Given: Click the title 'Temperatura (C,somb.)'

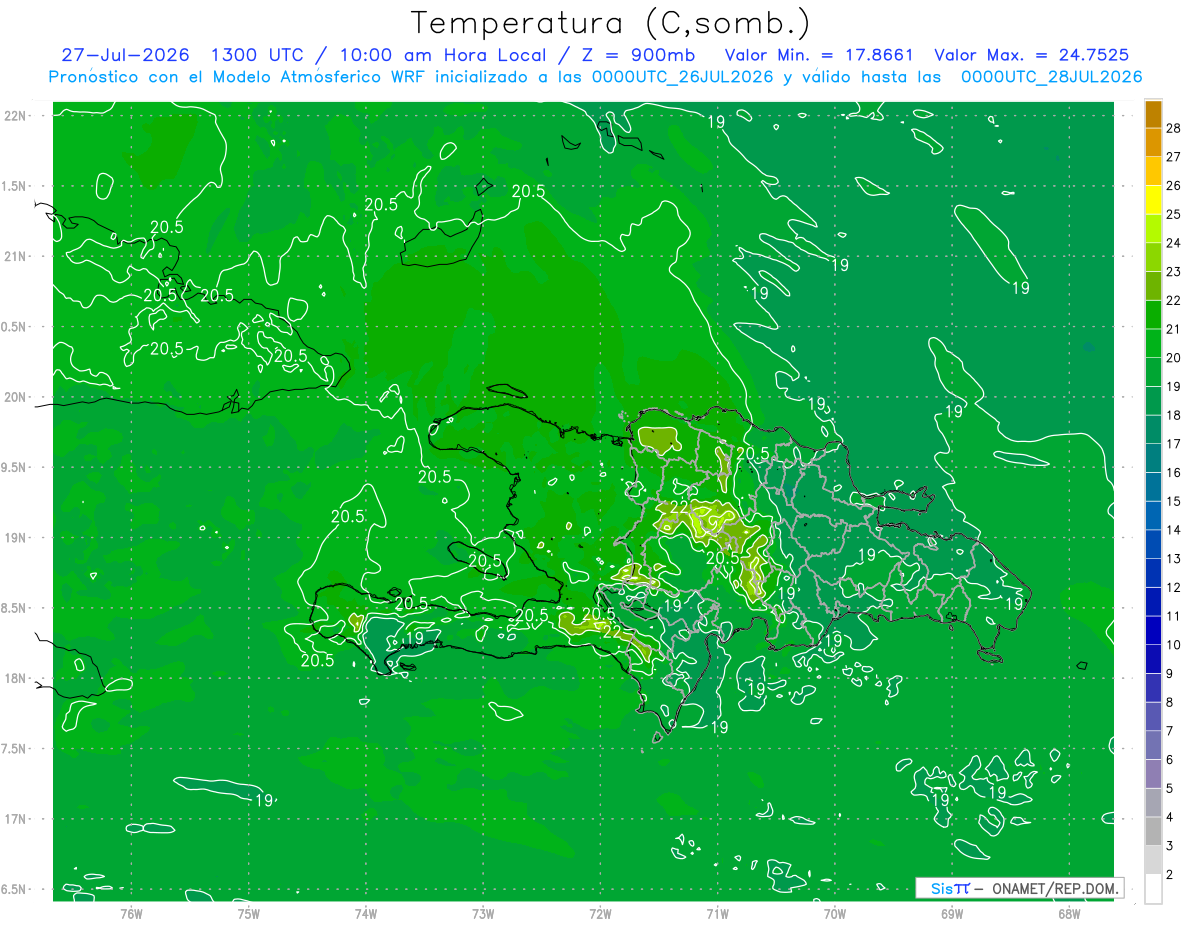Looking at the screenshot, I should click(x=611, y=23).
